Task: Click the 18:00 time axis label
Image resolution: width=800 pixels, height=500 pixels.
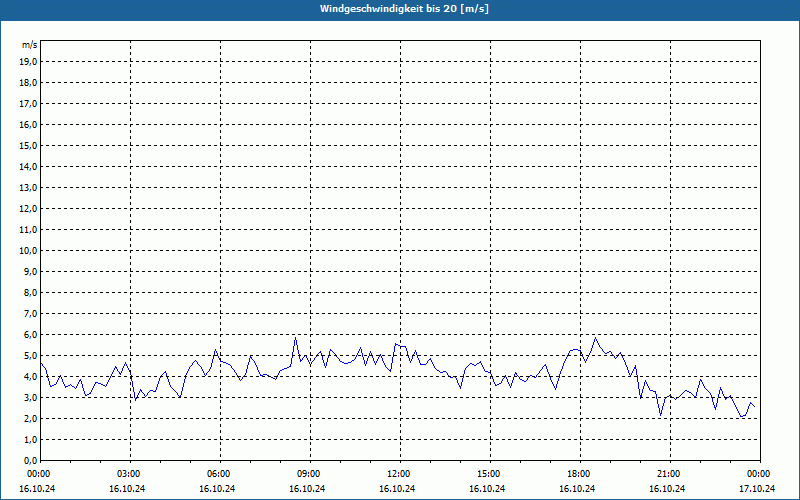Action: 581,474
